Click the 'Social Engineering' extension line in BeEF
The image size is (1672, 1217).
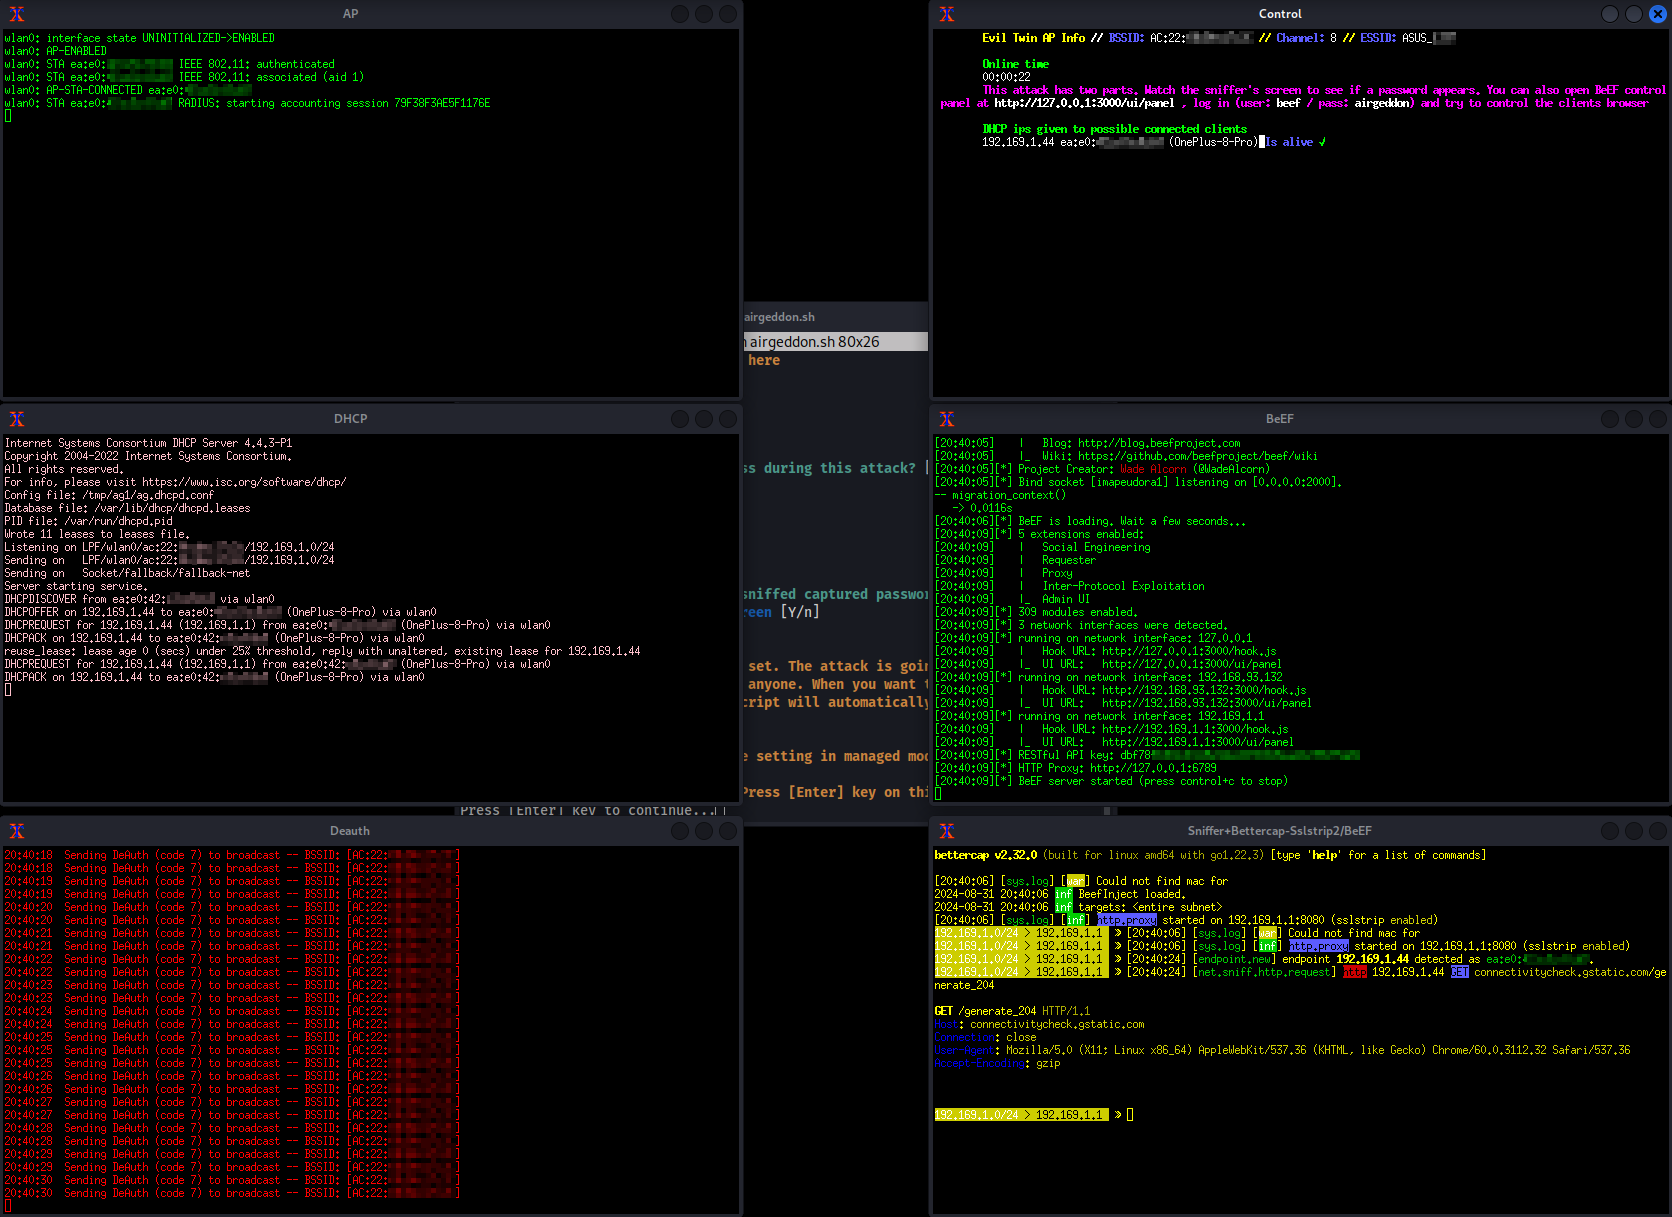(x=1096, y=547)
